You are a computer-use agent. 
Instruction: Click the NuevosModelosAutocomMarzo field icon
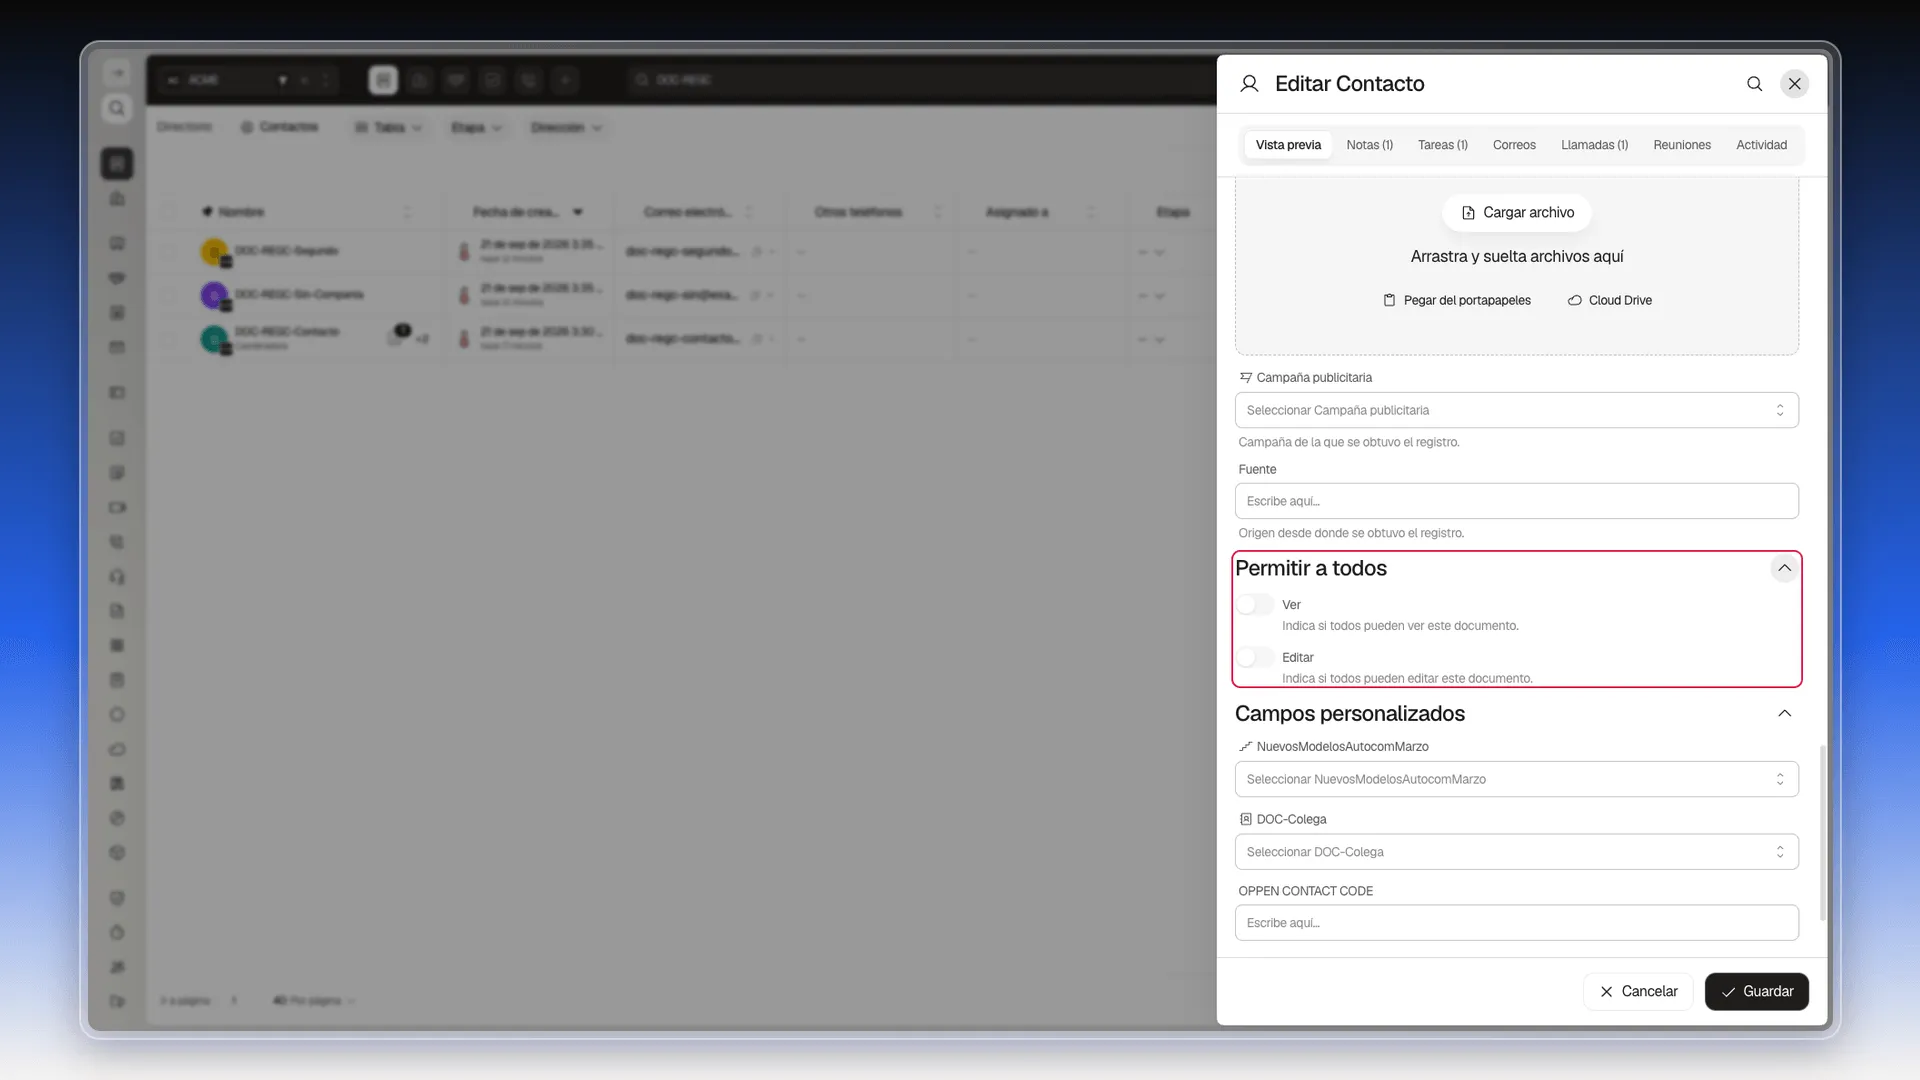click(1245, 746)
